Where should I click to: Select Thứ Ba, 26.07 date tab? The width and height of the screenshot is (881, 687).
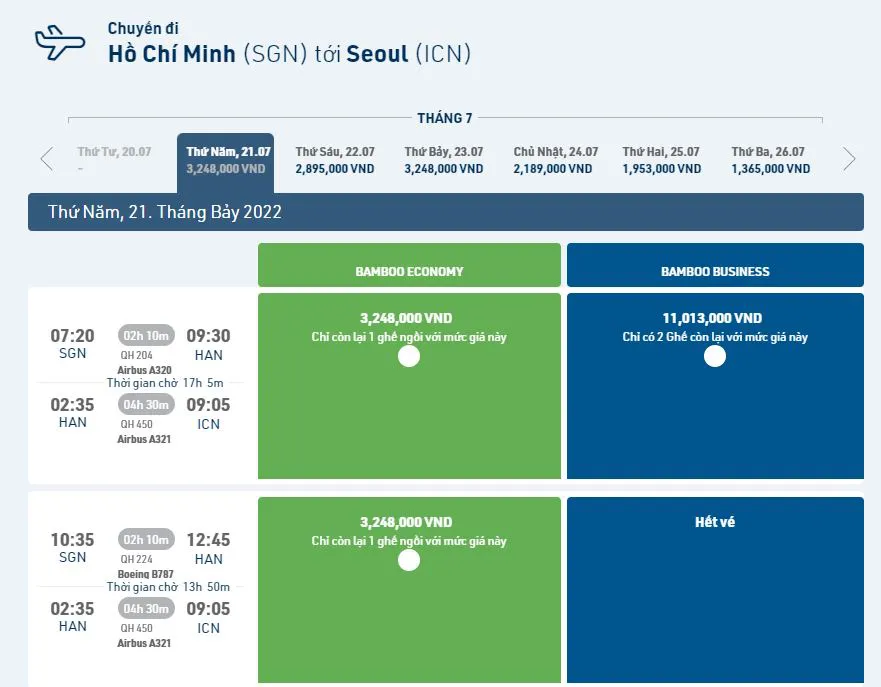[770, 160]
